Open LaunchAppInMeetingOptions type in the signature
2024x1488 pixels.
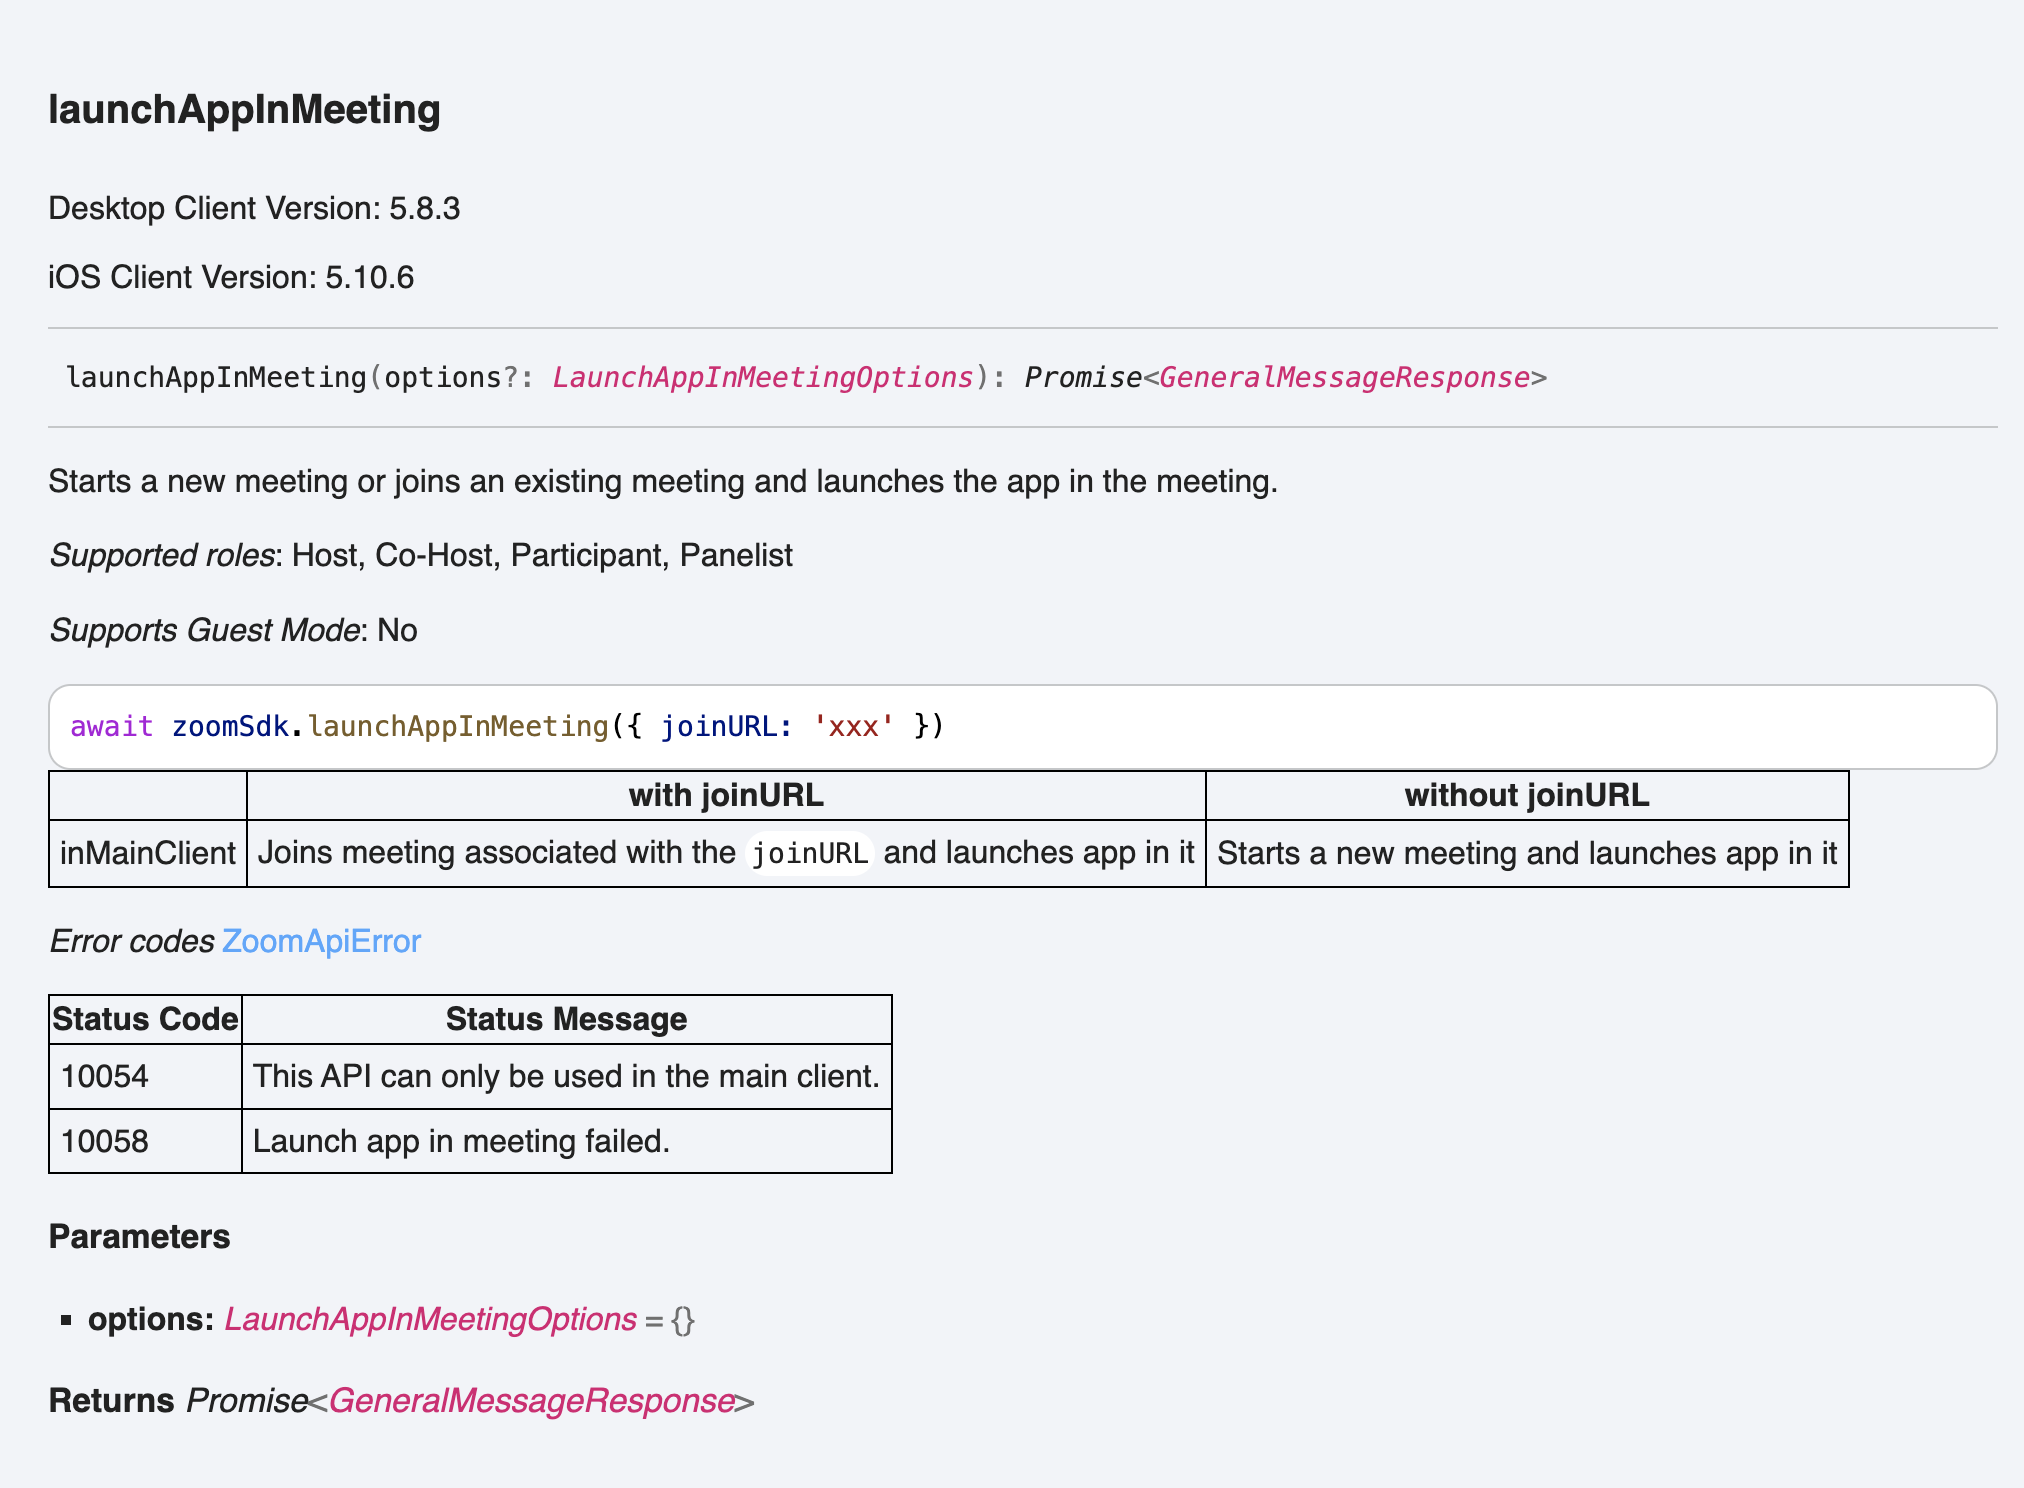(763, 378)
